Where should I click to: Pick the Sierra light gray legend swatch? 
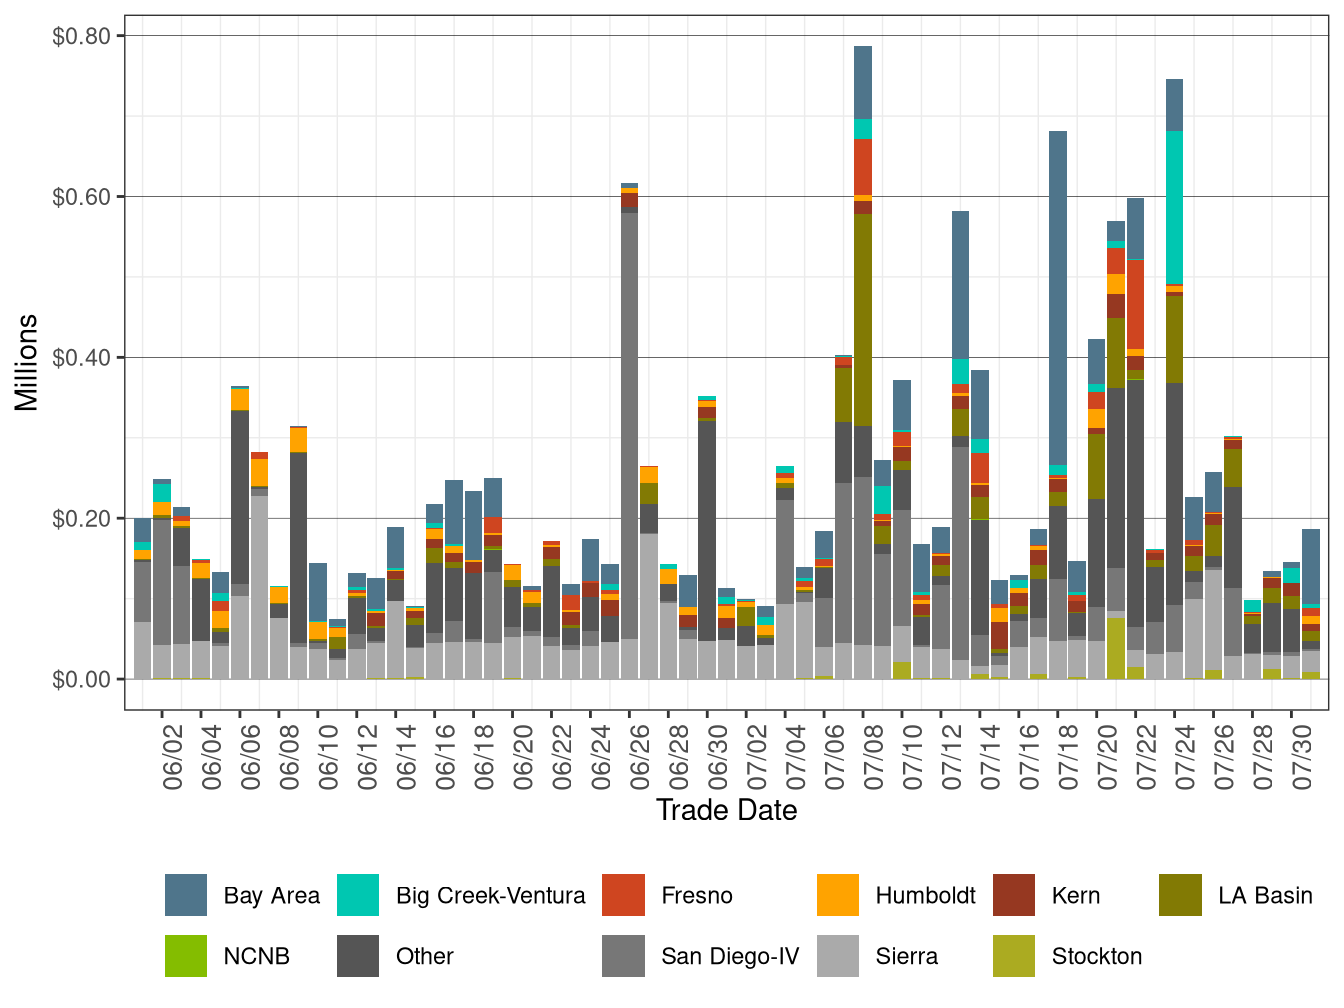(x=838, y=956)
